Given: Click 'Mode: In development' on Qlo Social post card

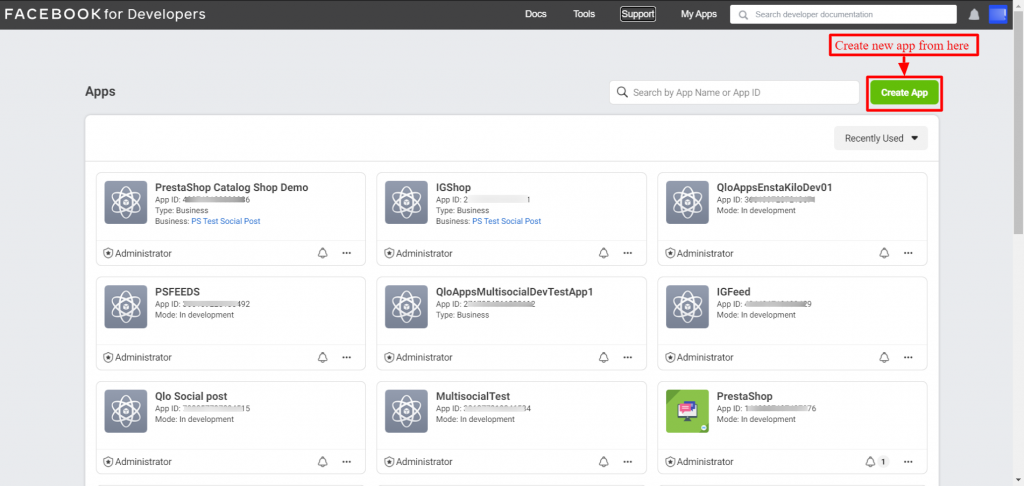Looking at the screenshot, I should click(194, 419).
